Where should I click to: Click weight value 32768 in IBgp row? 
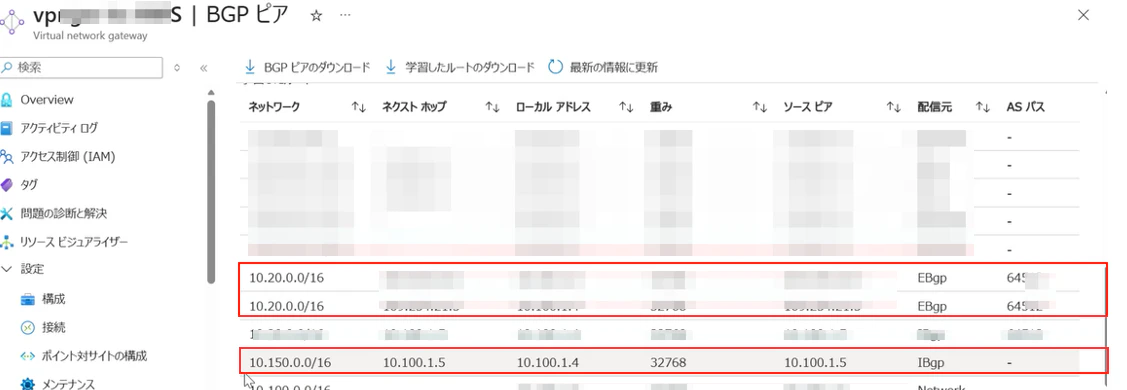(x=668, y=363)
